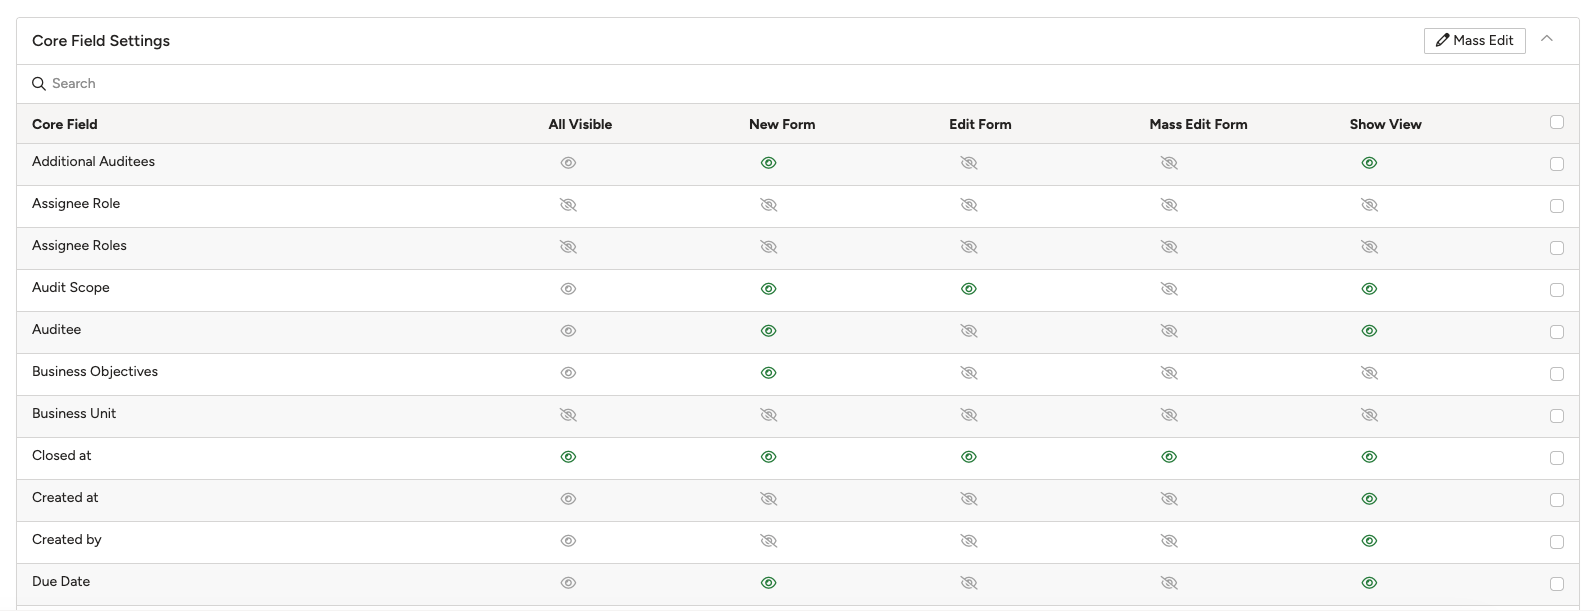Click the Show View column header
Viewport: 1594px width, 611px height.
(x=1385, y=125)
